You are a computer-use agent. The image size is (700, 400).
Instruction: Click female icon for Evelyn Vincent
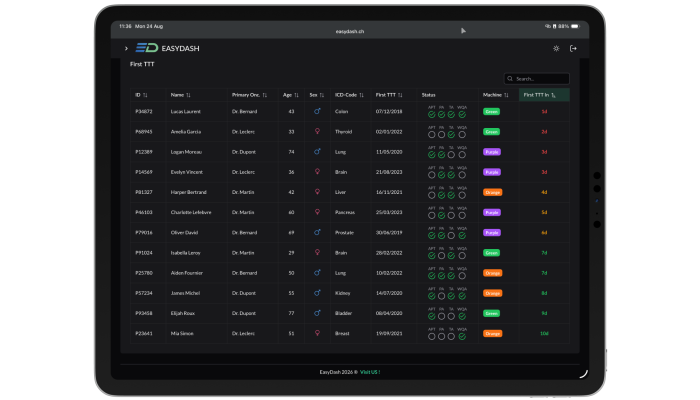tap(317, 171)
